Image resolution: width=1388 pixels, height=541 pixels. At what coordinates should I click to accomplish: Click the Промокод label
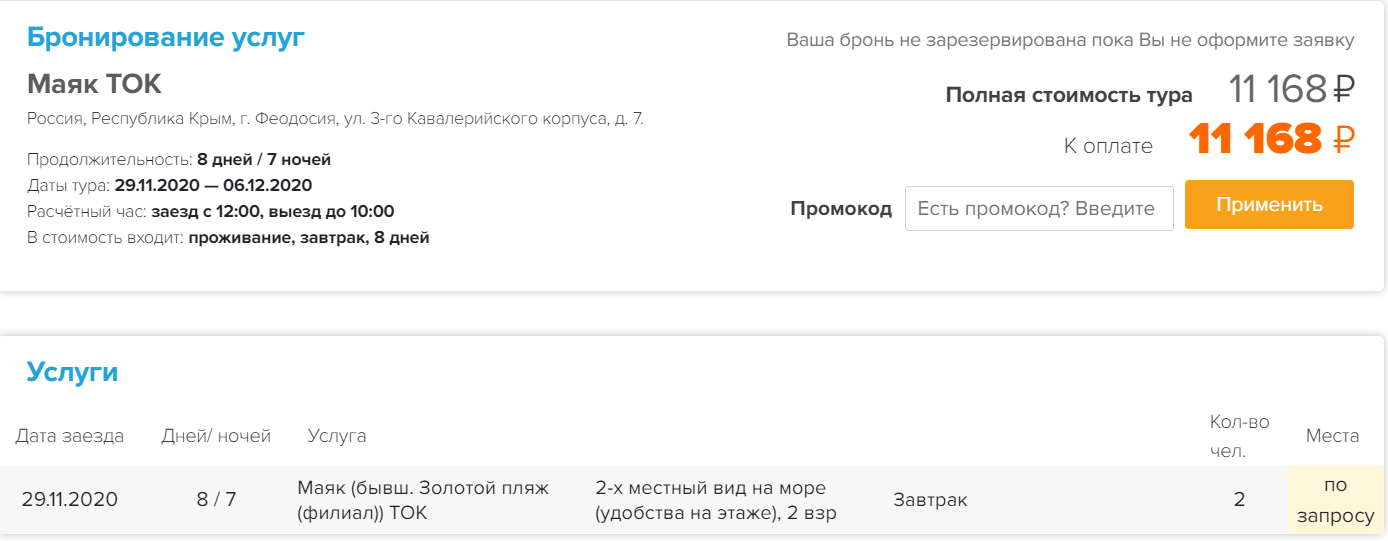[841, 209]
